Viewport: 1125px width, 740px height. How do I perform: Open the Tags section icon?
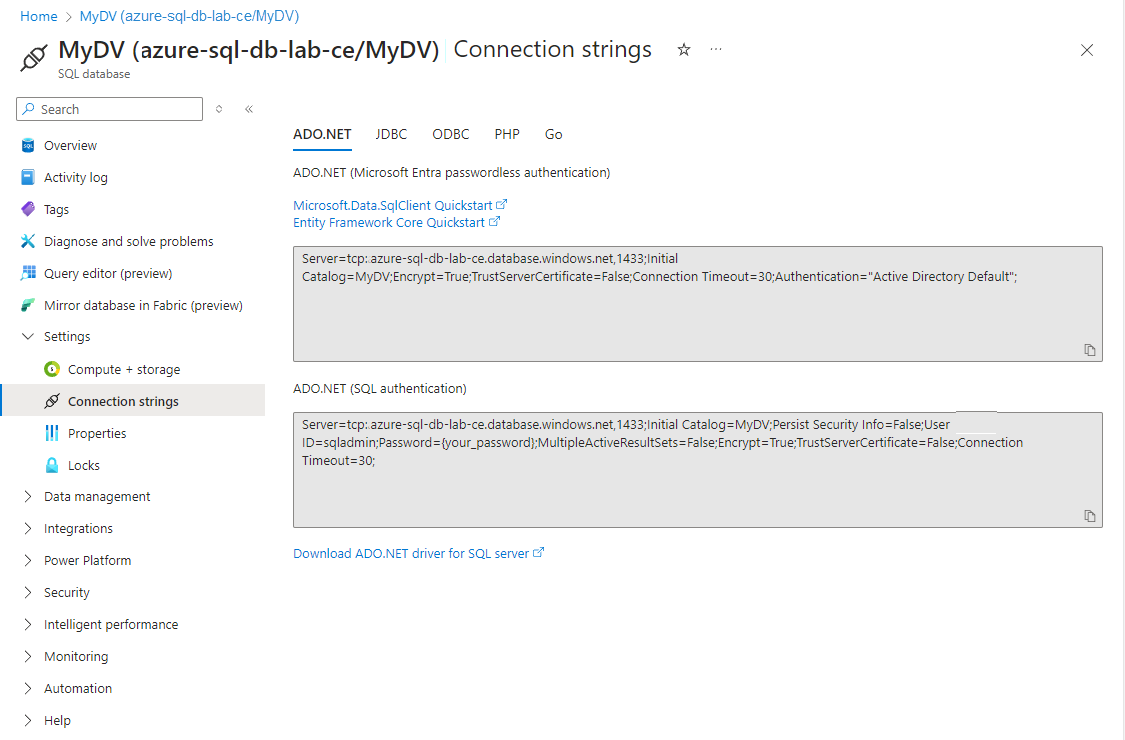tap(26, 208)
